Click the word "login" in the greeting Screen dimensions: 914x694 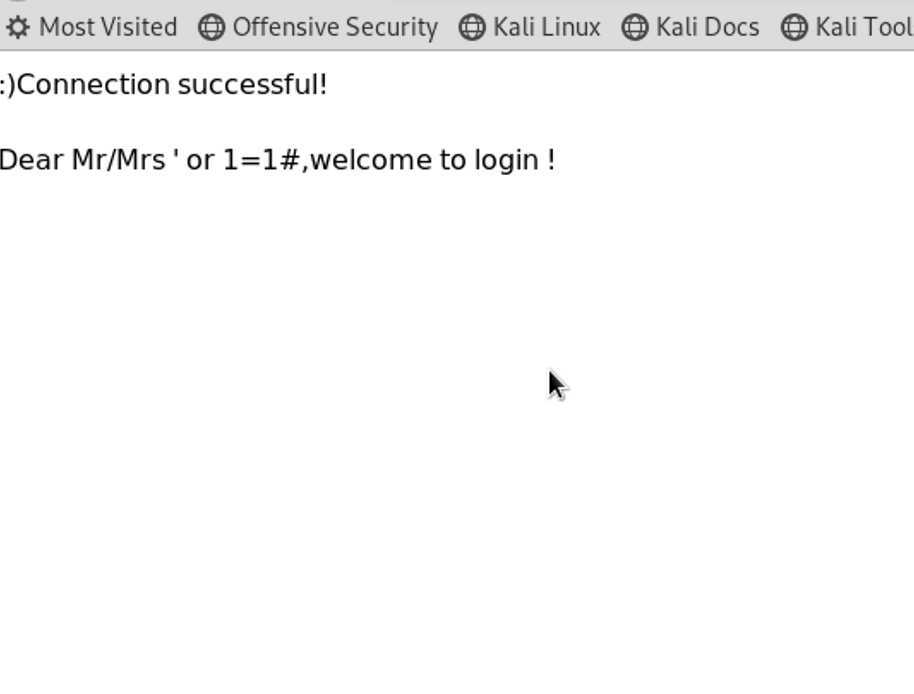tap(506, 160)
